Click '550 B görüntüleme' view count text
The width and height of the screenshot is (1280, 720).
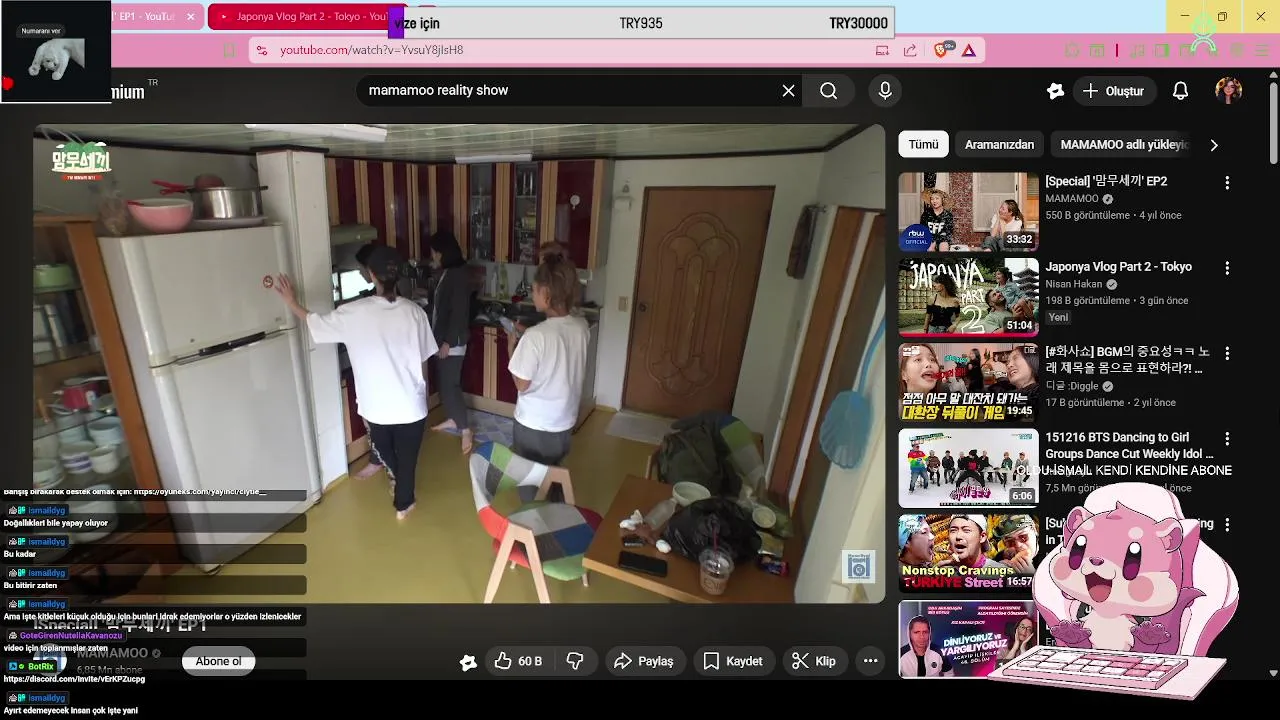1087,216
